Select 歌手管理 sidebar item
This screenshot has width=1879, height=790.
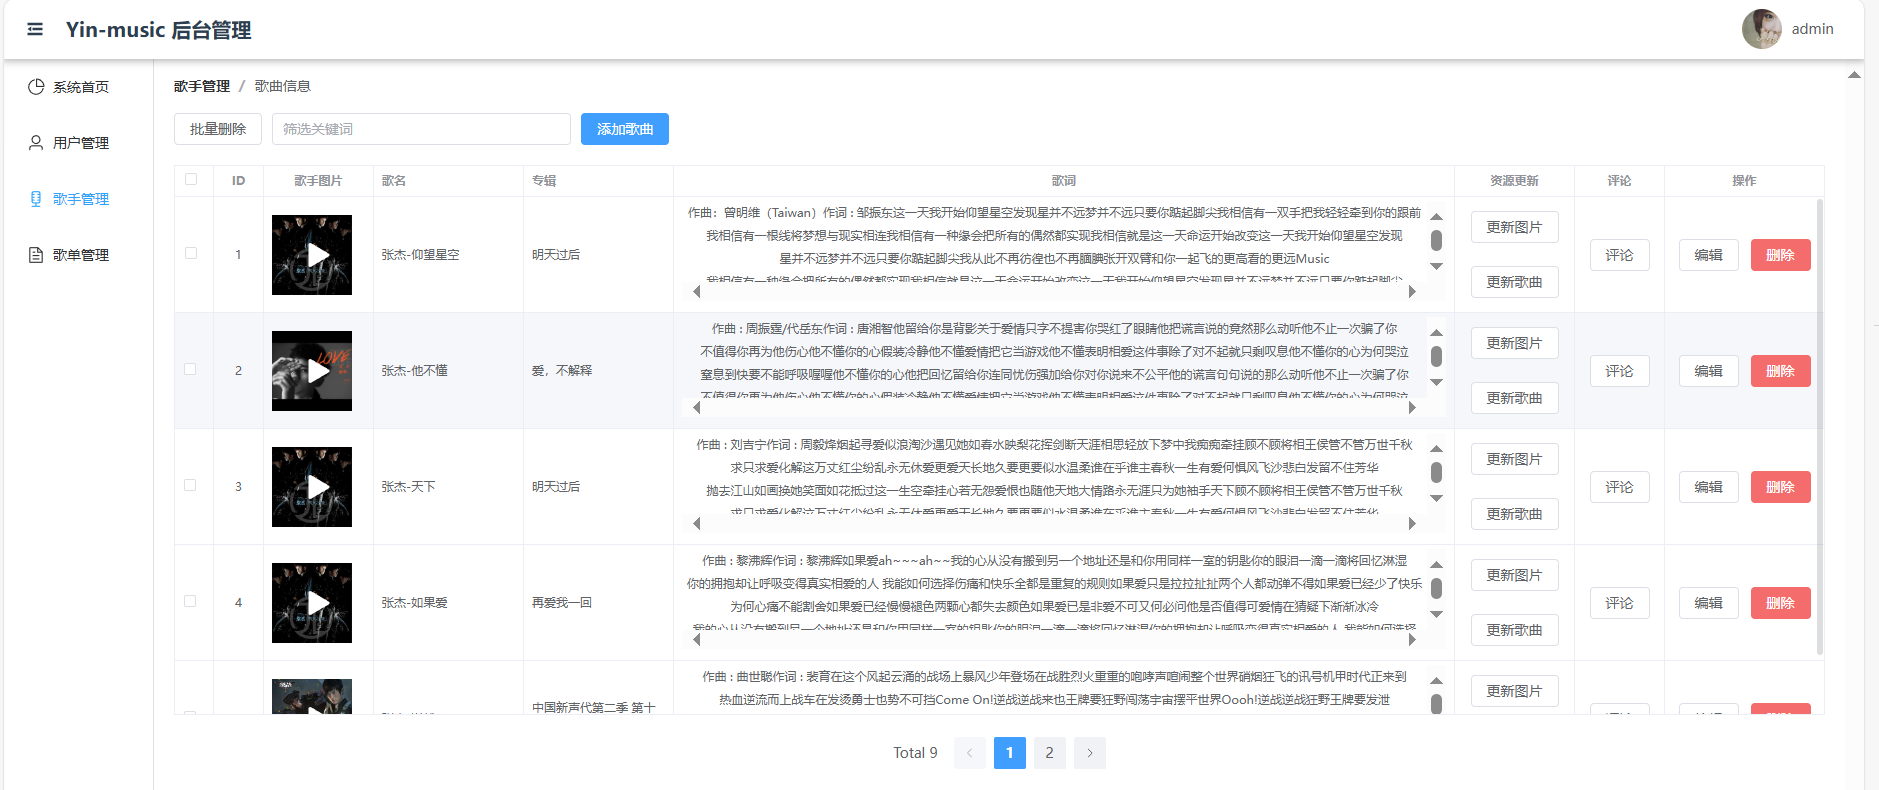(x=80, y=199)
